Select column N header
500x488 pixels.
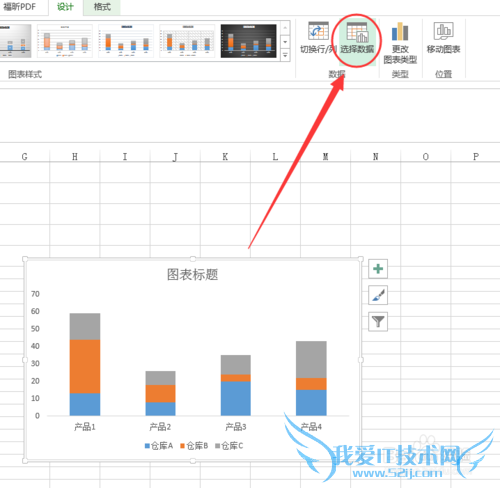375,156
